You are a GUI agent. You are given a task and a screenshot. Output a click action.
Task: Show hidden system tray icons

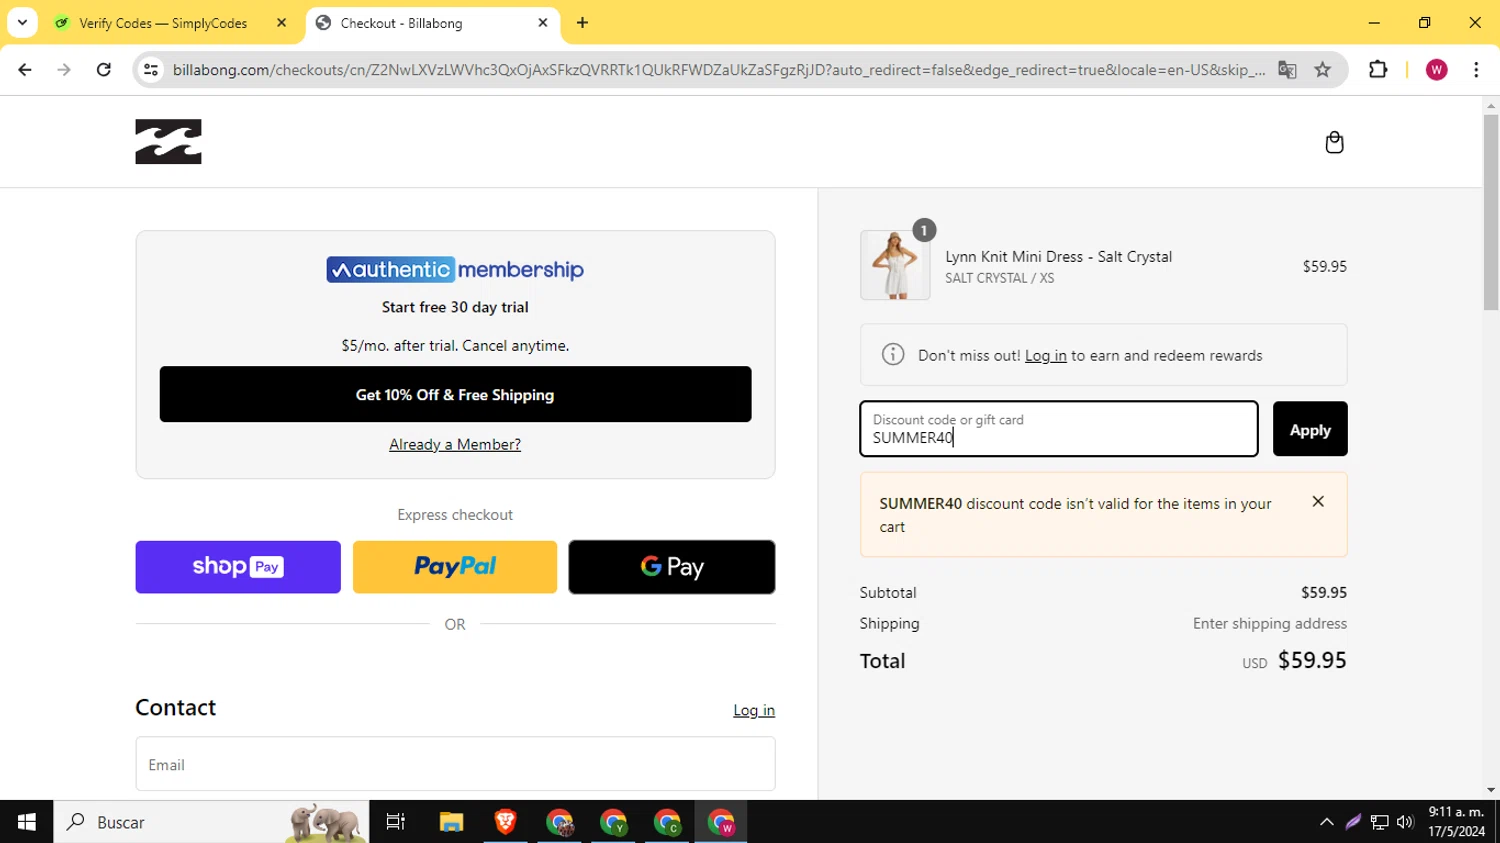point(1327,822)
